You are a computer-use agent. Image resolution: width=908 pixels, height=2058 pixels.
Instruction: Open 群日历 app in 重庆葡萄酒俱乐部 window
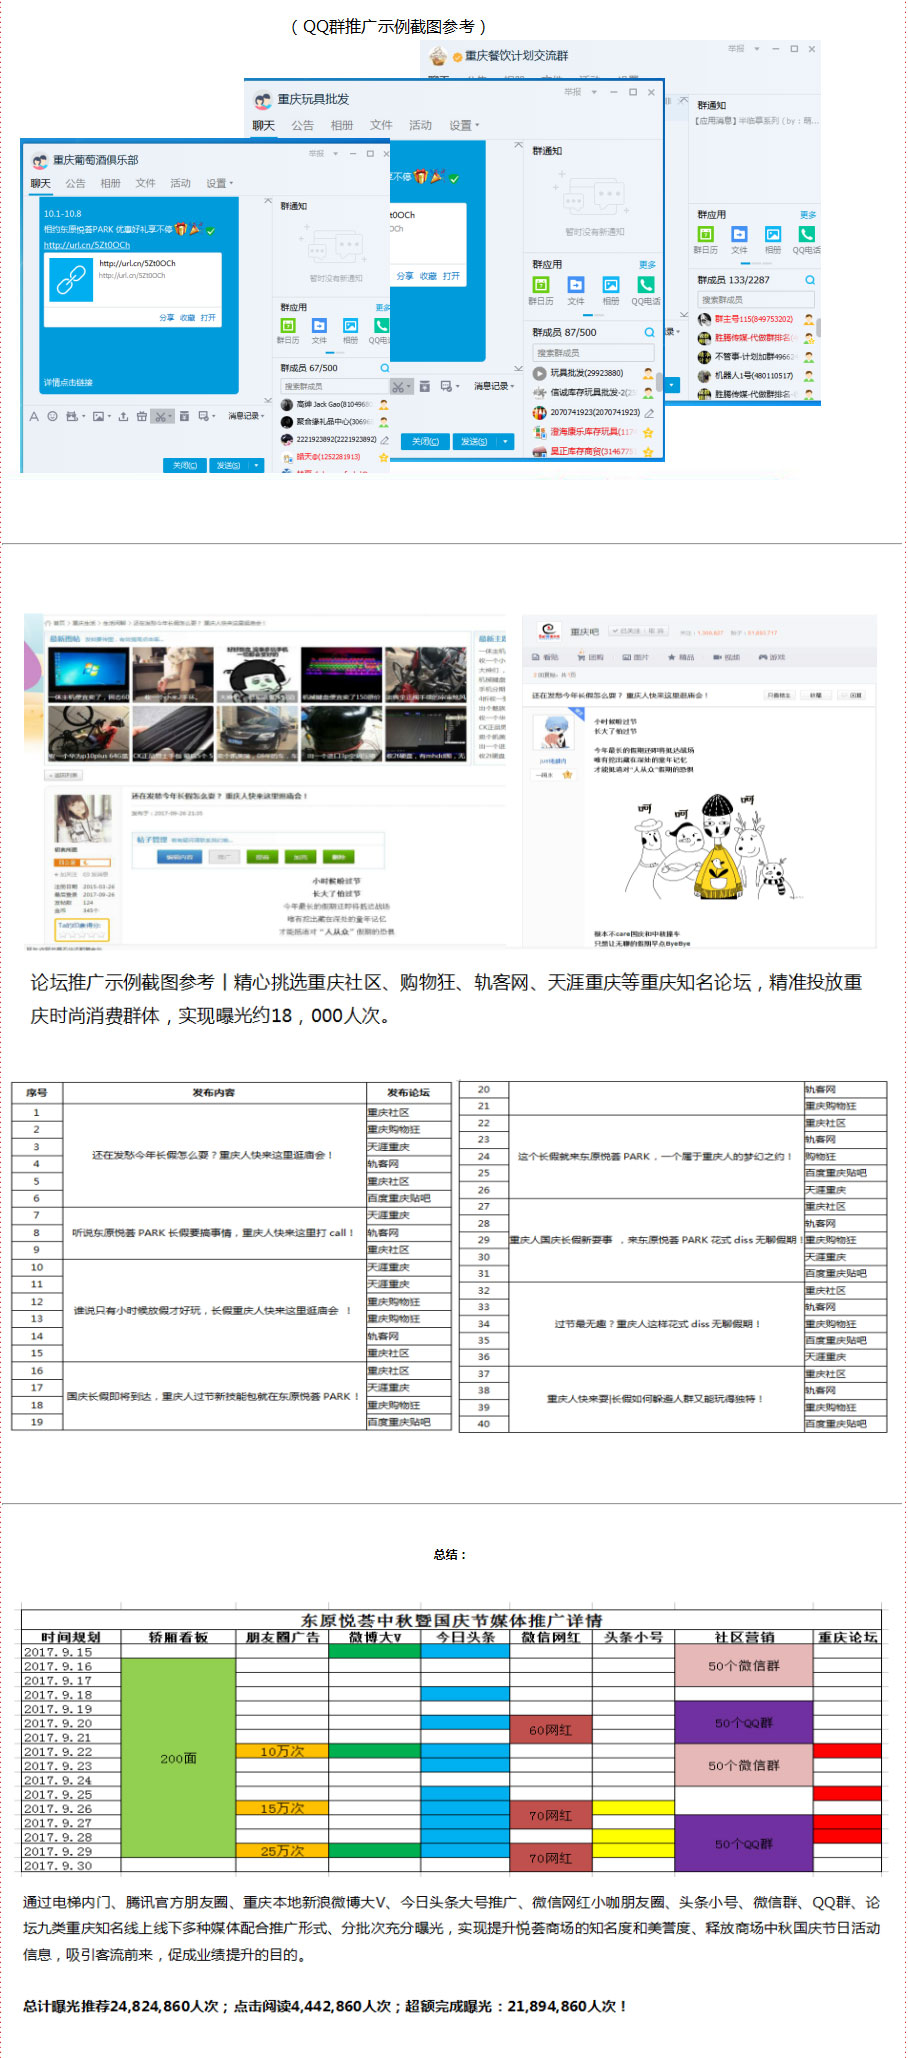[x=288, y=326]
